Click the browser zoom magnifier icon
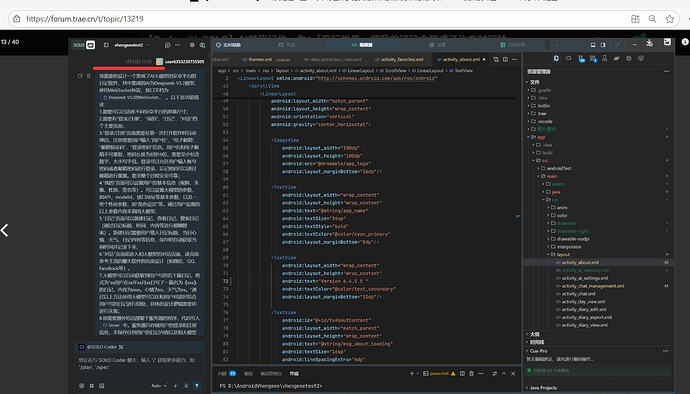This screenshot has width=690, height=394. (x=652, y=19)
